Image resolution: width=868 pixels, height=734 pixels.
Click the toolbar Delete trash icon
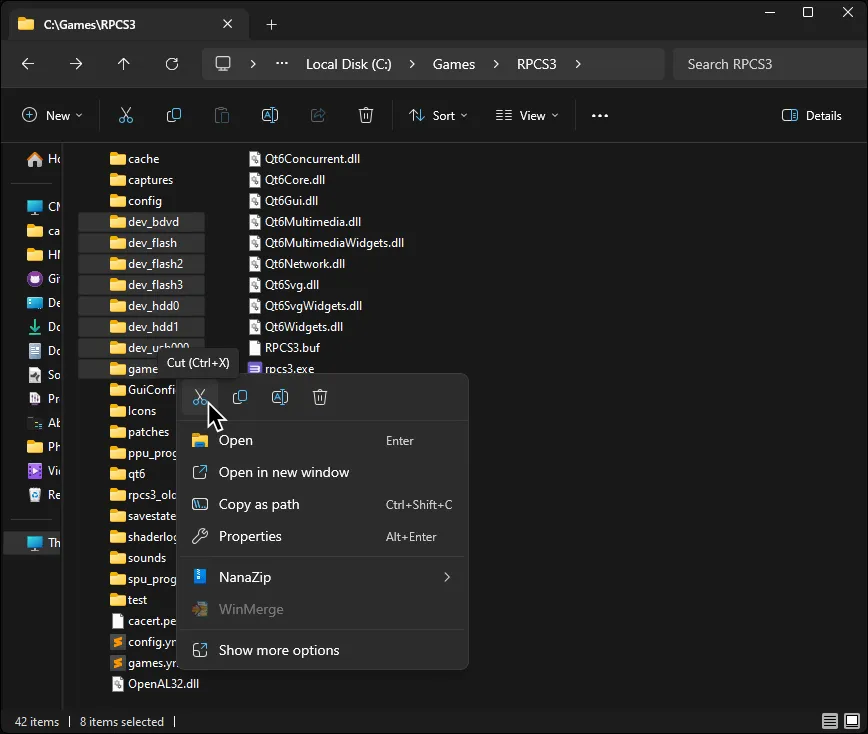(366, 115)
